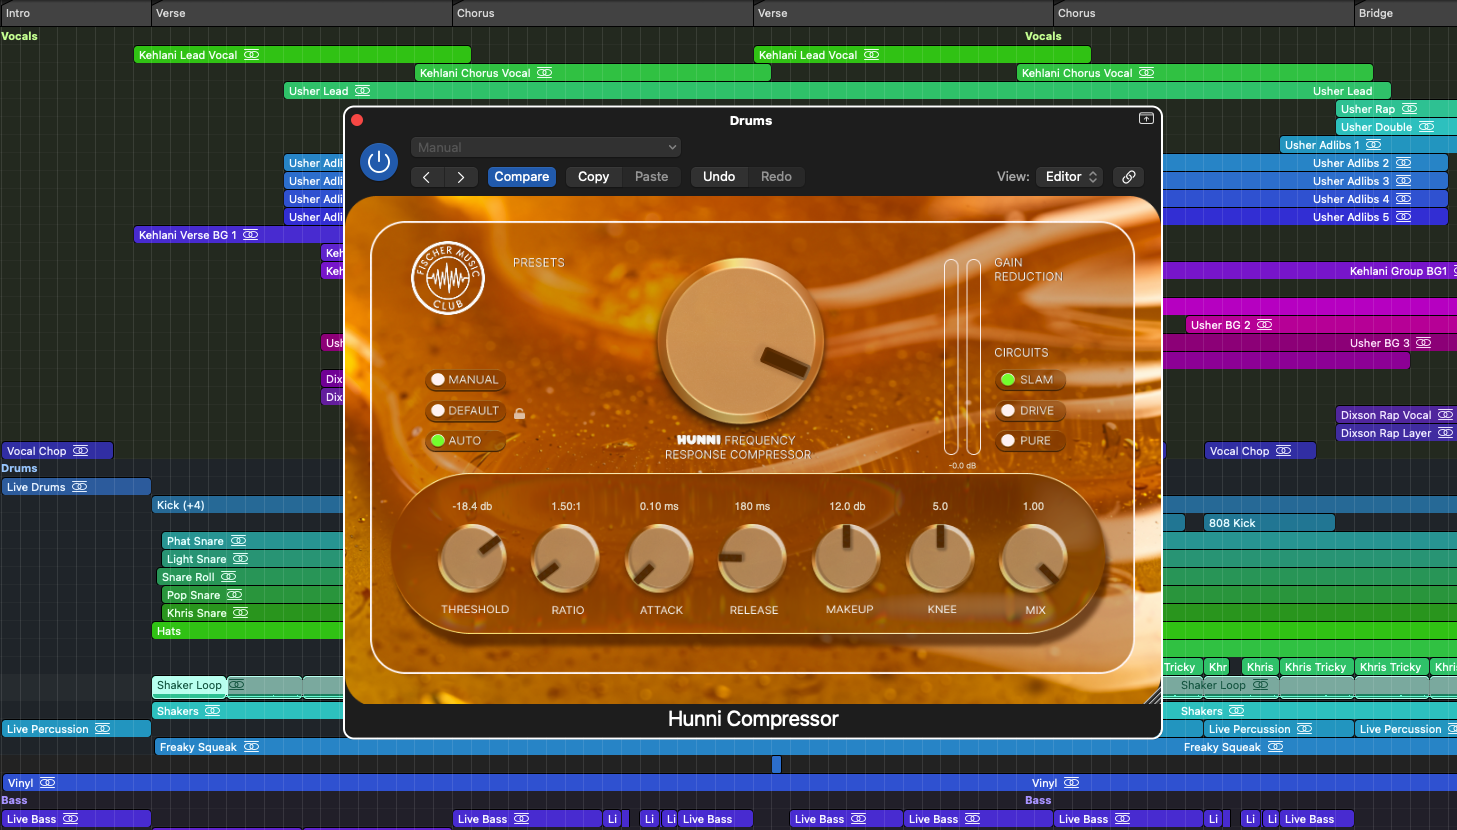Click the expand window icon of Drums plugin

tap(1146, 119)
